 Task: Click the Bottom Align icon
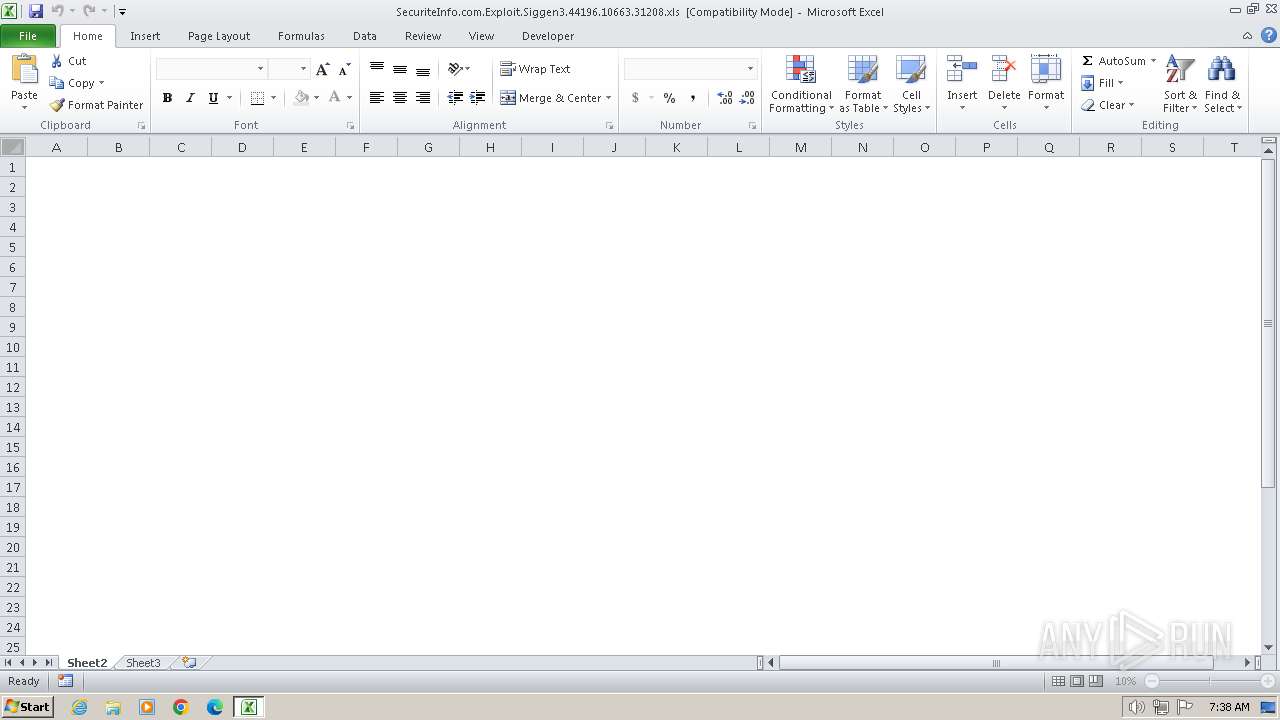coord(423,69)
